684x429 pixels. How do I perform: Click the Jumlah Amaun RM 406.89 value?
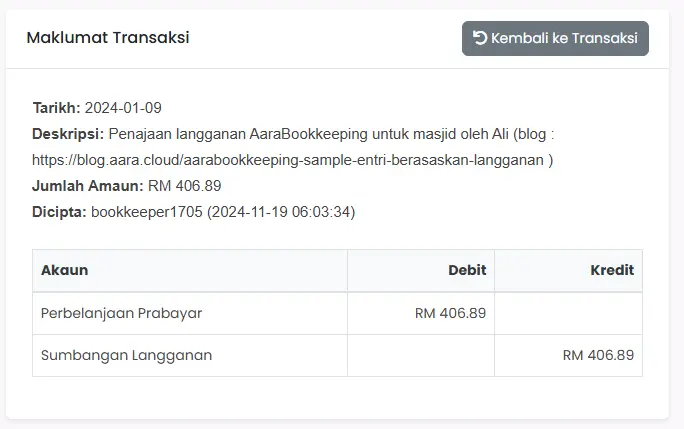[x=185, y=186]
